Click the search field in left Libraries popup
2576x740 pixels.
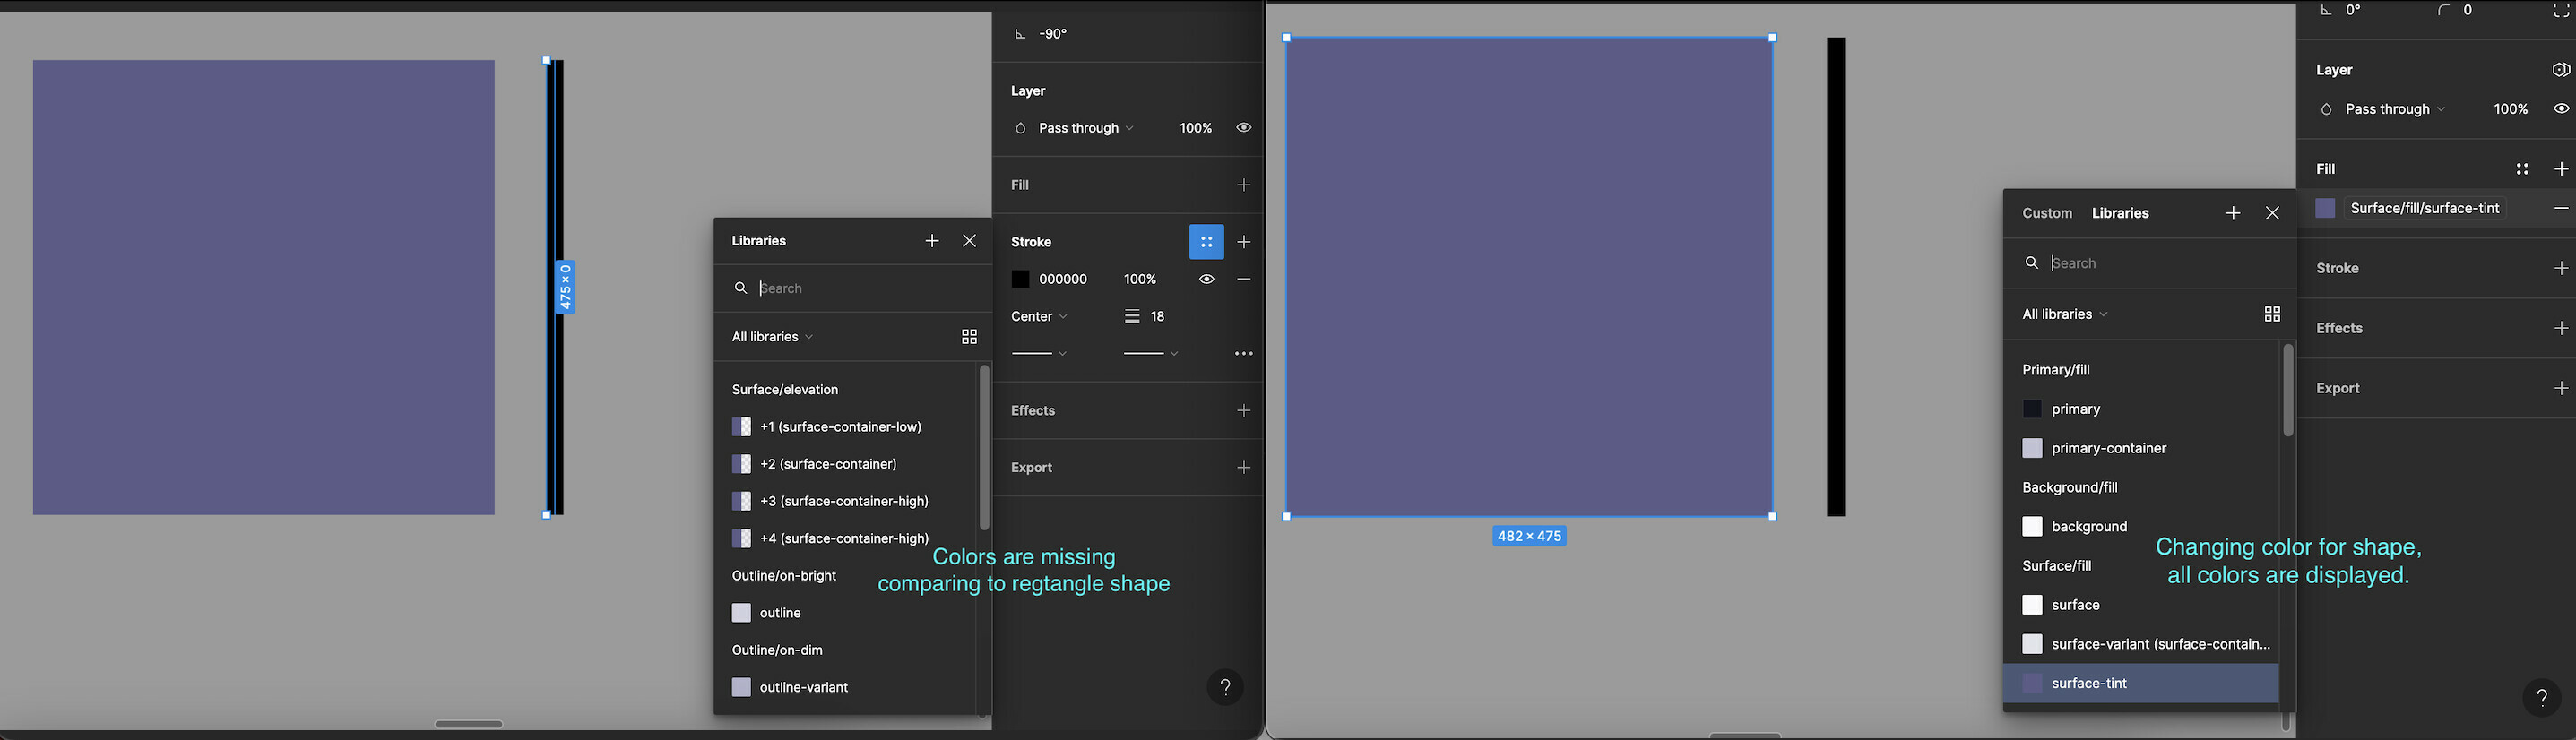pos(855,288)
